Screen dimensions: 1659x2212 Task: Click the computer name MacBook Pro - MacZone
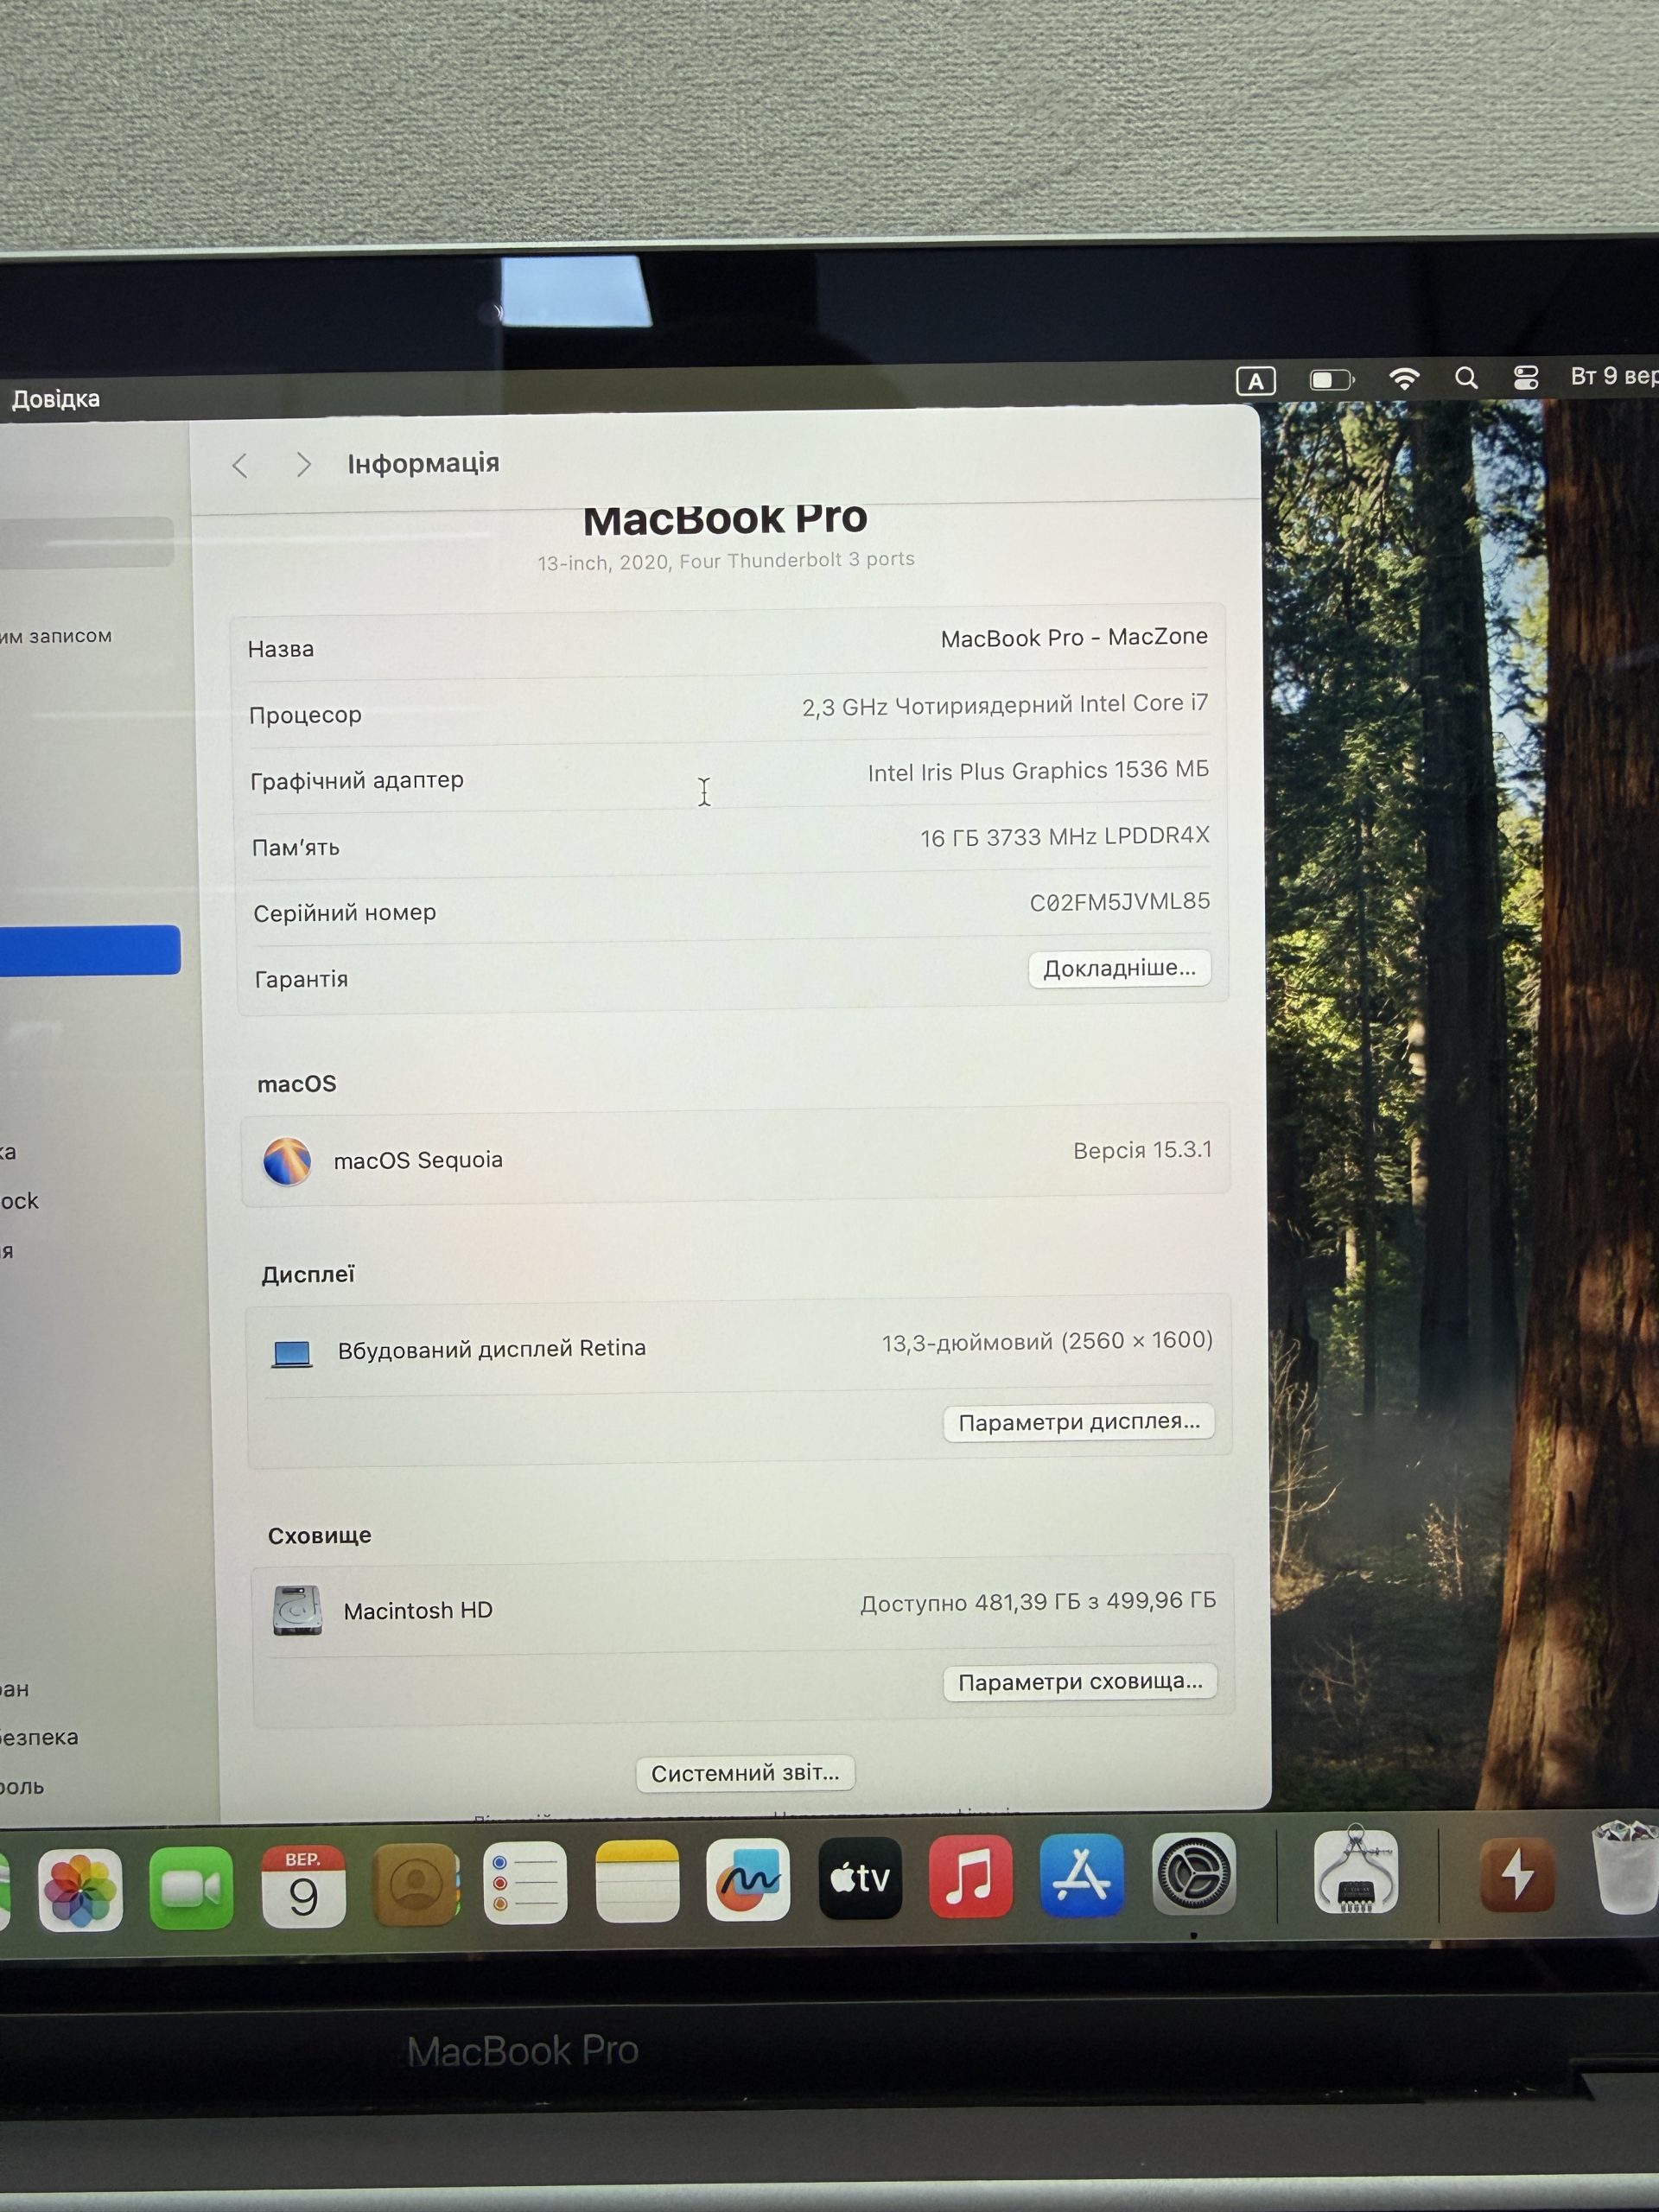point(1074,638)
